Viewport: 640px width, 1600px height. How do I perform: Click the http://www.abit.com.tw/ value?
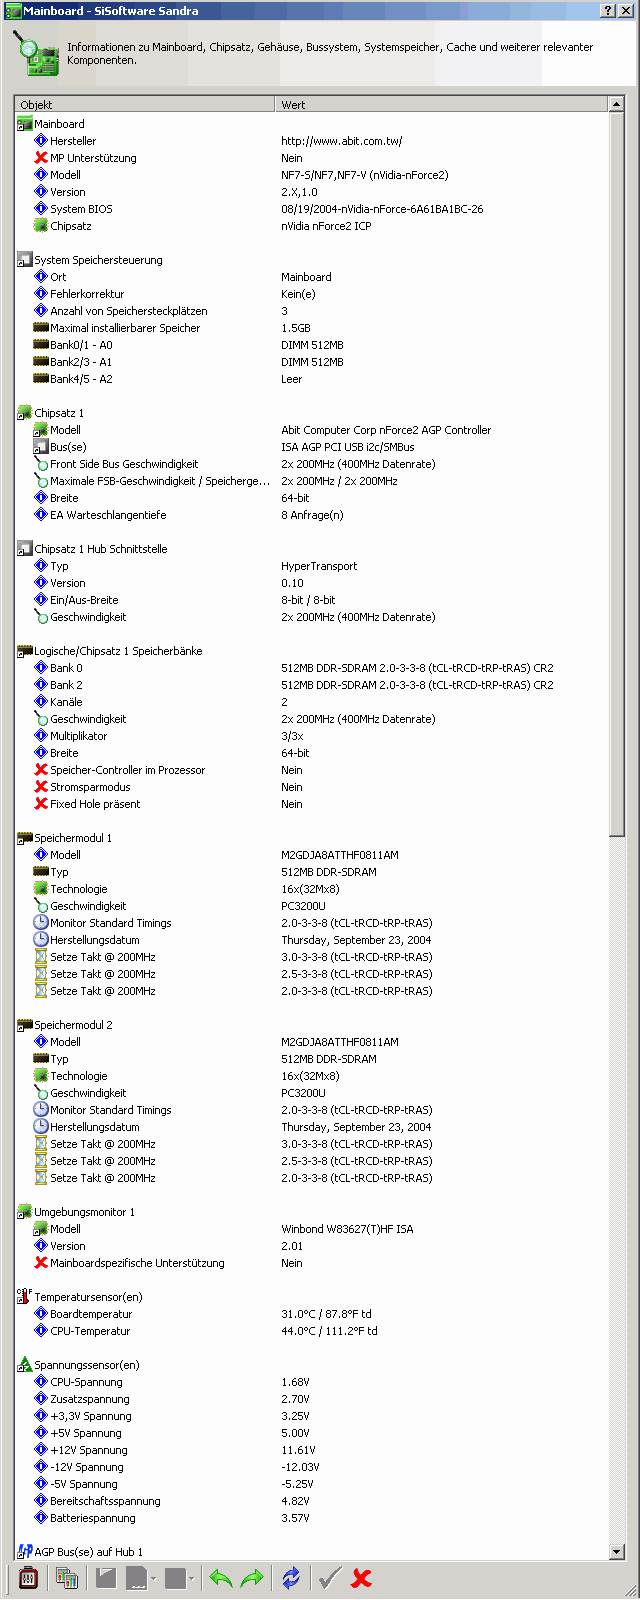[342, 141]
